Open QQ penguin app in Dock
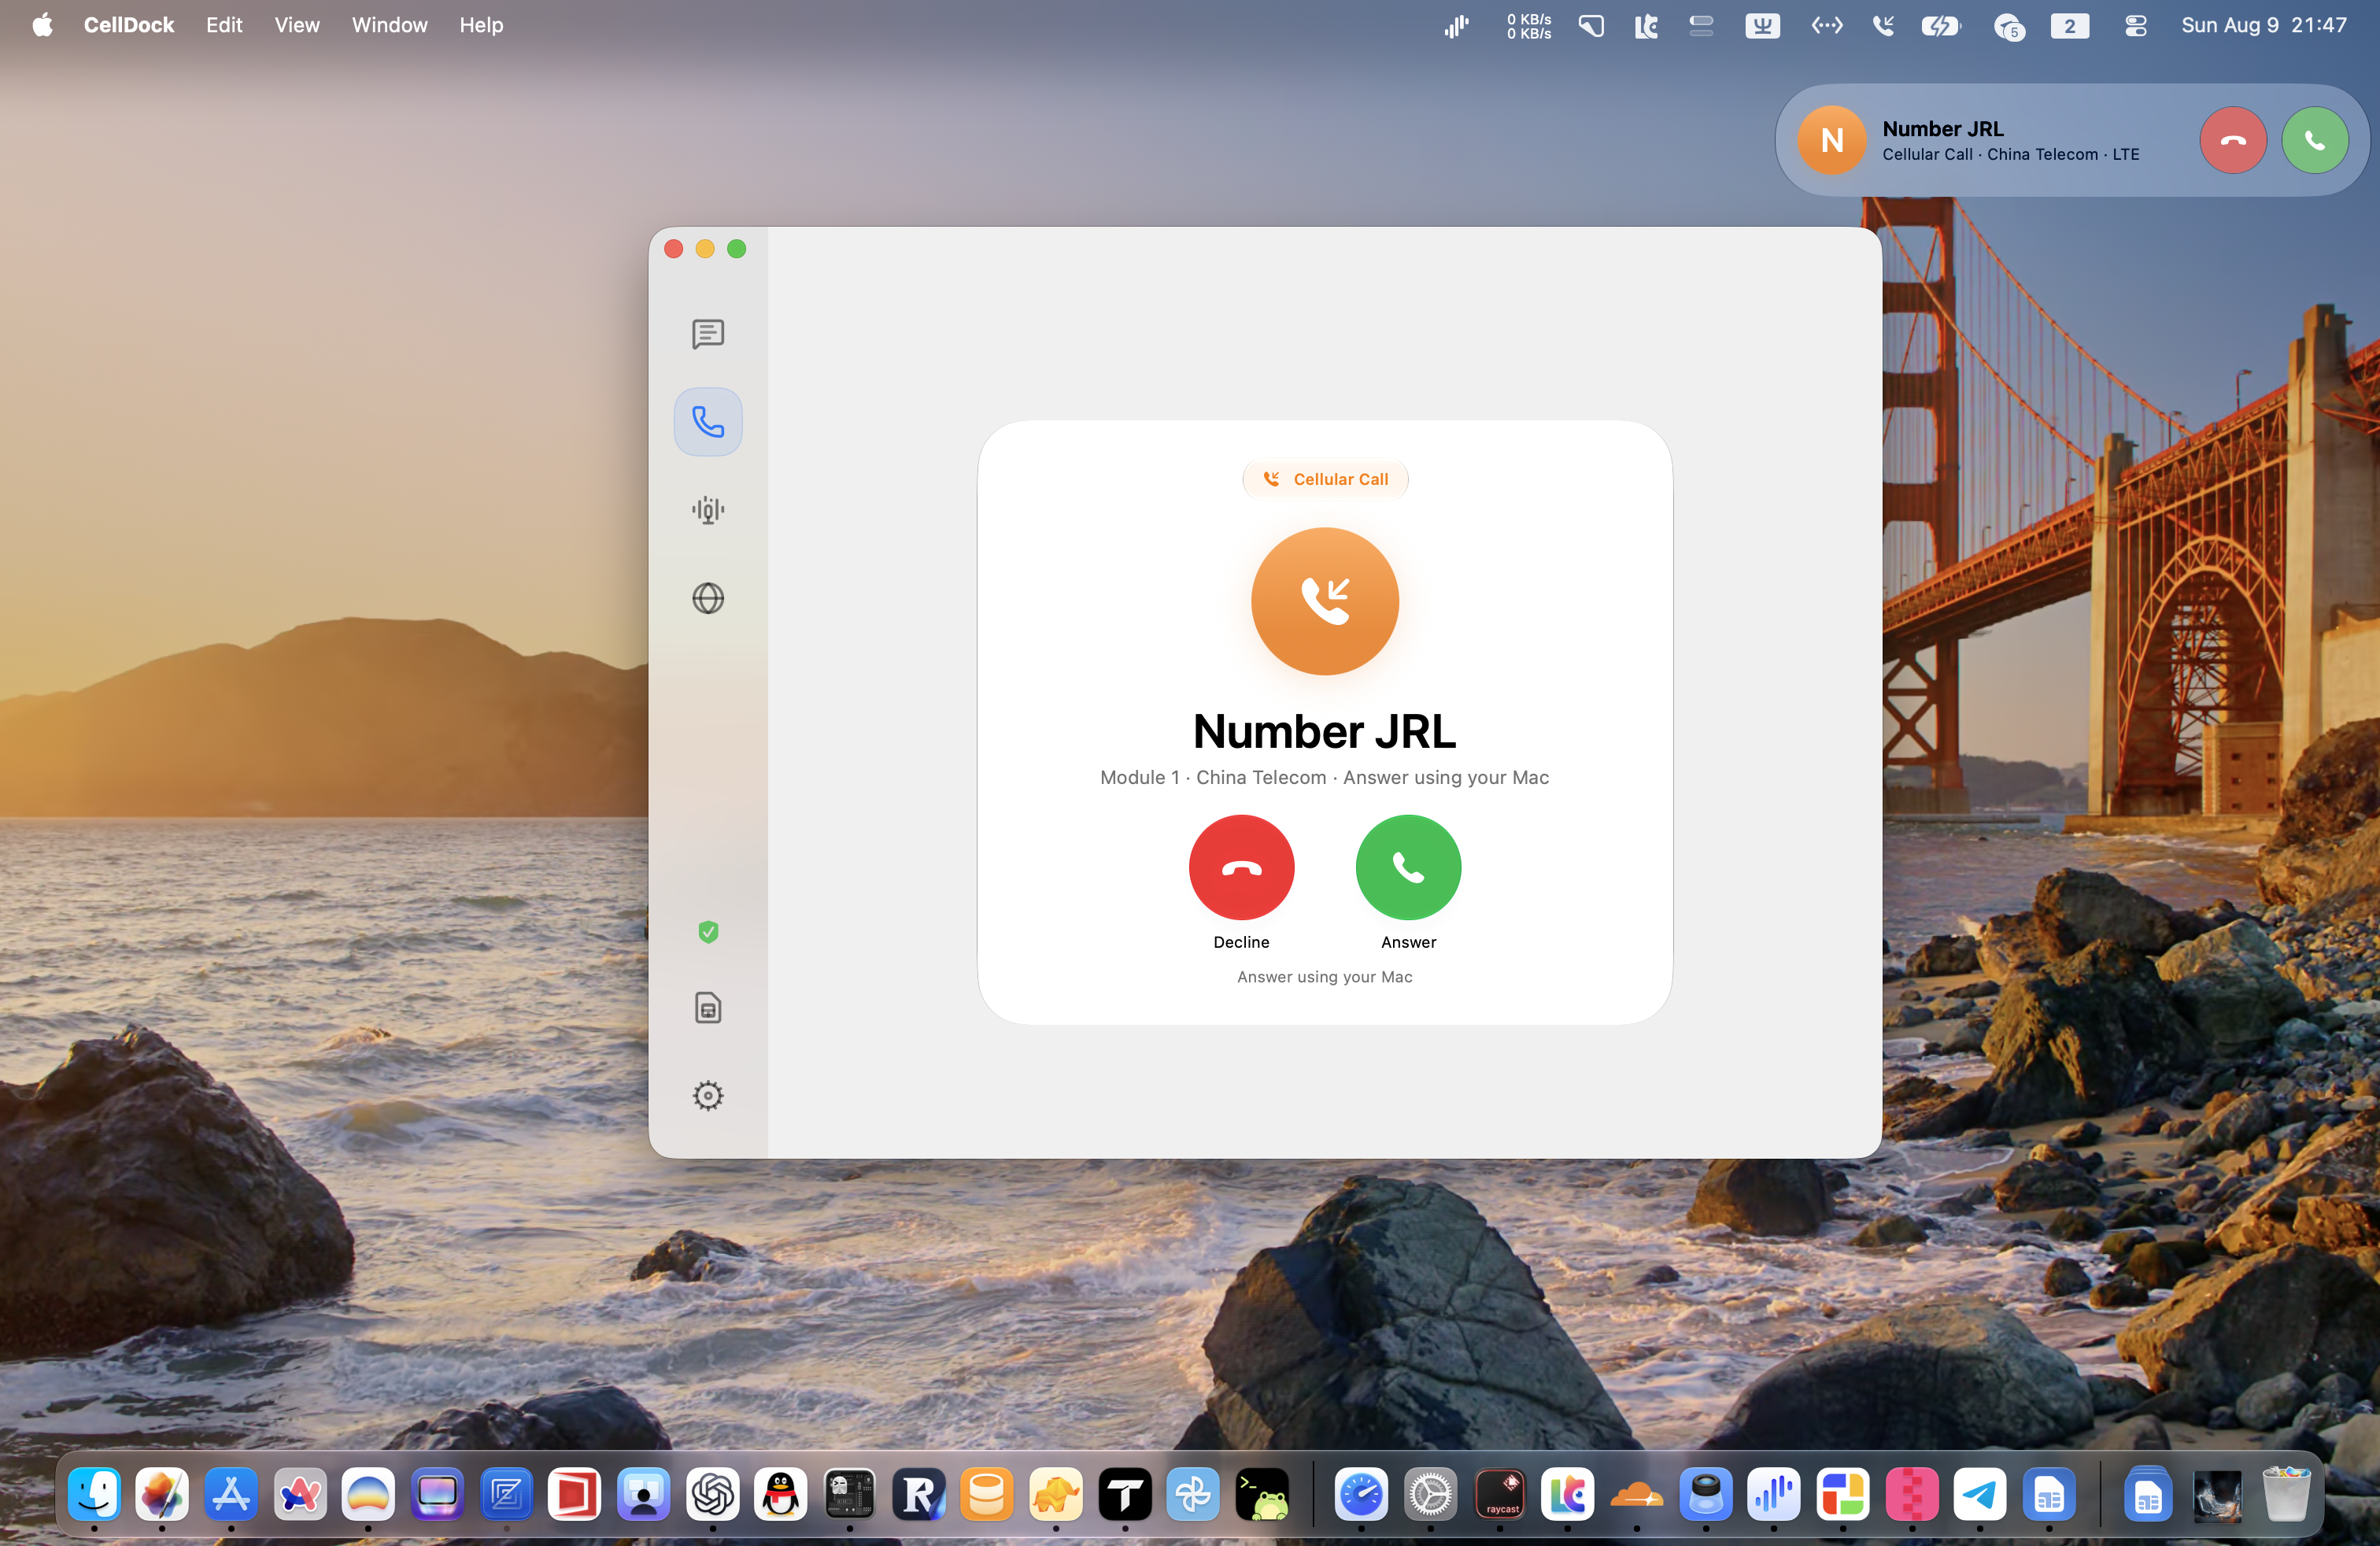The width and height of the screenshot is (2380, 1546). [x=781, y=1495]
